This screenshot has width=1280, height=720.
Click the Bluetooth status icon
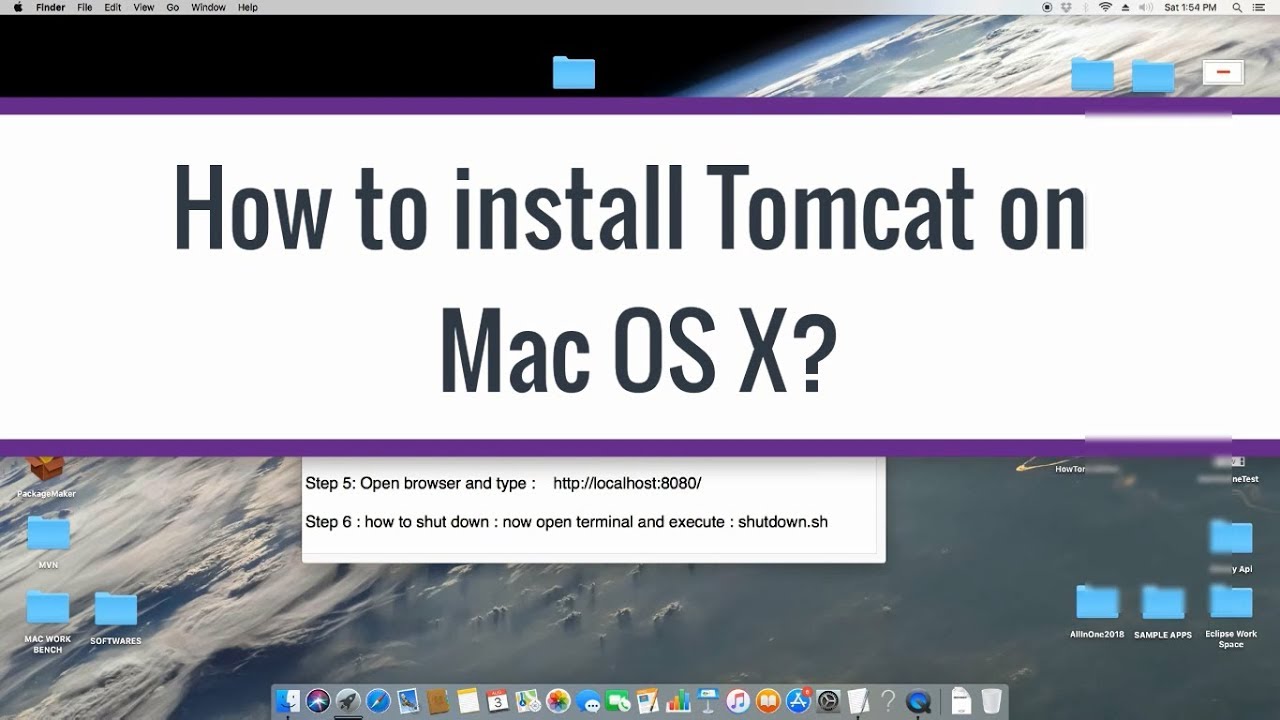coord(1086,7)
